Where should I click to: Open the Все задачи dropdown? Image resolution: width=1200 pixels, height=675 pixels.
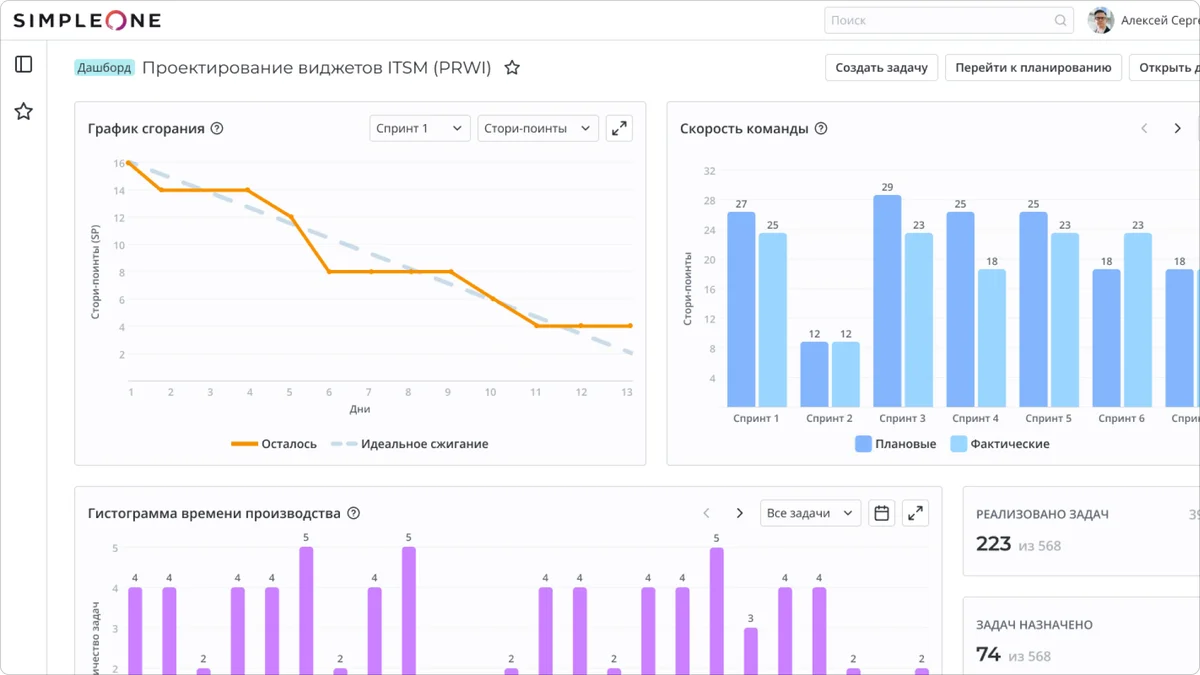click(811, 513)
